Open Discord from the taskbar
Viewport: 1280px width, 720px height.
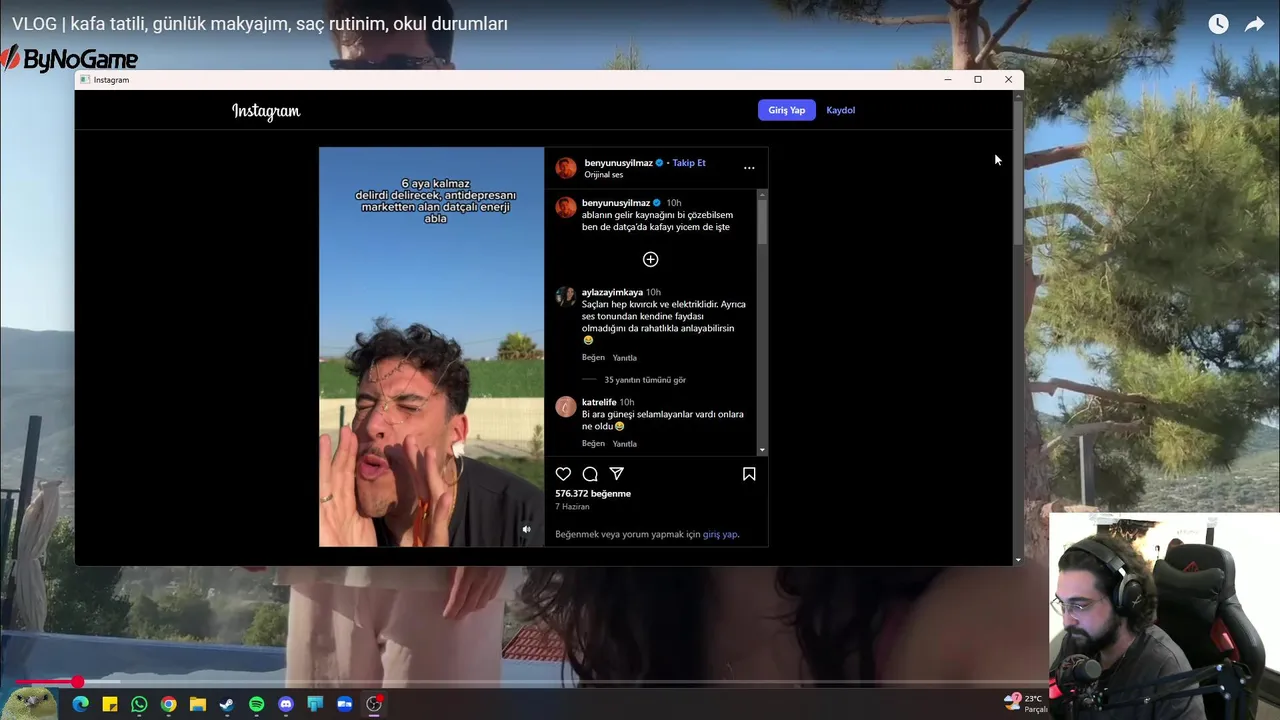click(286, 704)
